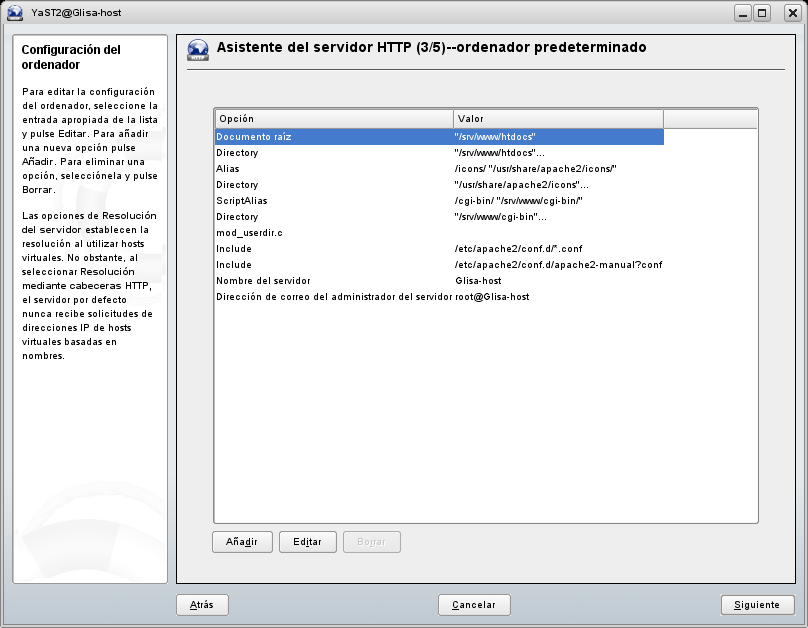This screenshot has width=808, height=628.
Task: Sort list by the Opción column header
Action: pos(333,119)
